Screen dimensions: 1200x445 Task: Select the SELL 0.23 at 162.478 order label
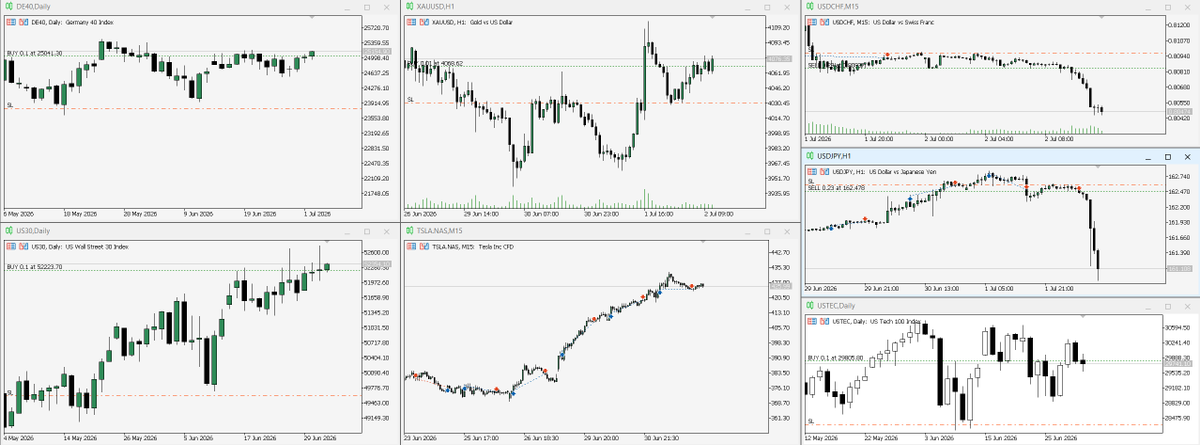(x=835, y=188)
